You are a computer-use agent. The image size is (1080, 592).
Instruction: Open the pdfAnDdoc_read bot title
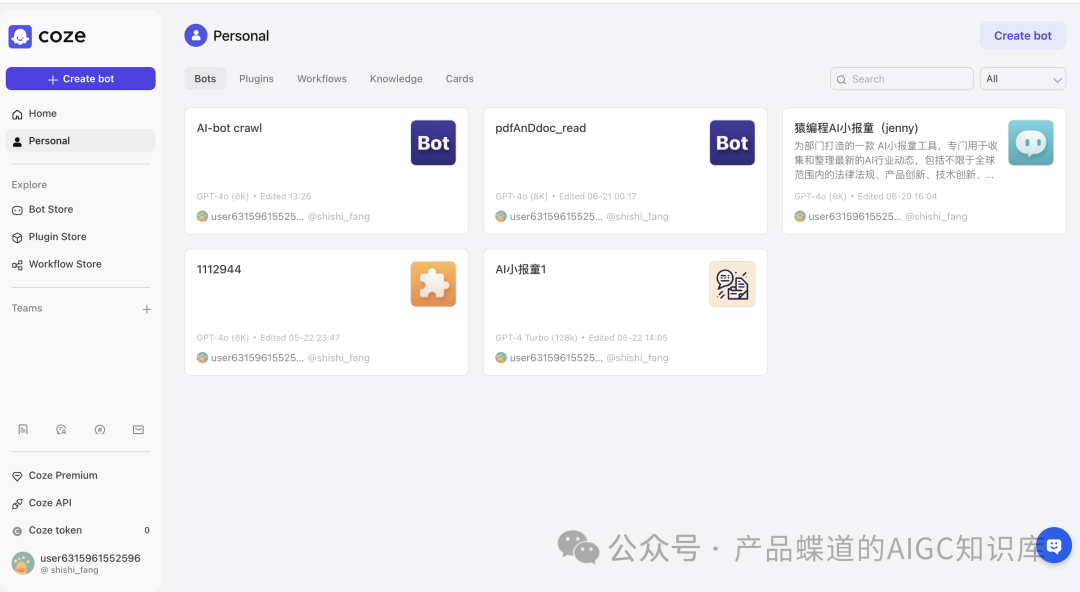coord(541,128)
